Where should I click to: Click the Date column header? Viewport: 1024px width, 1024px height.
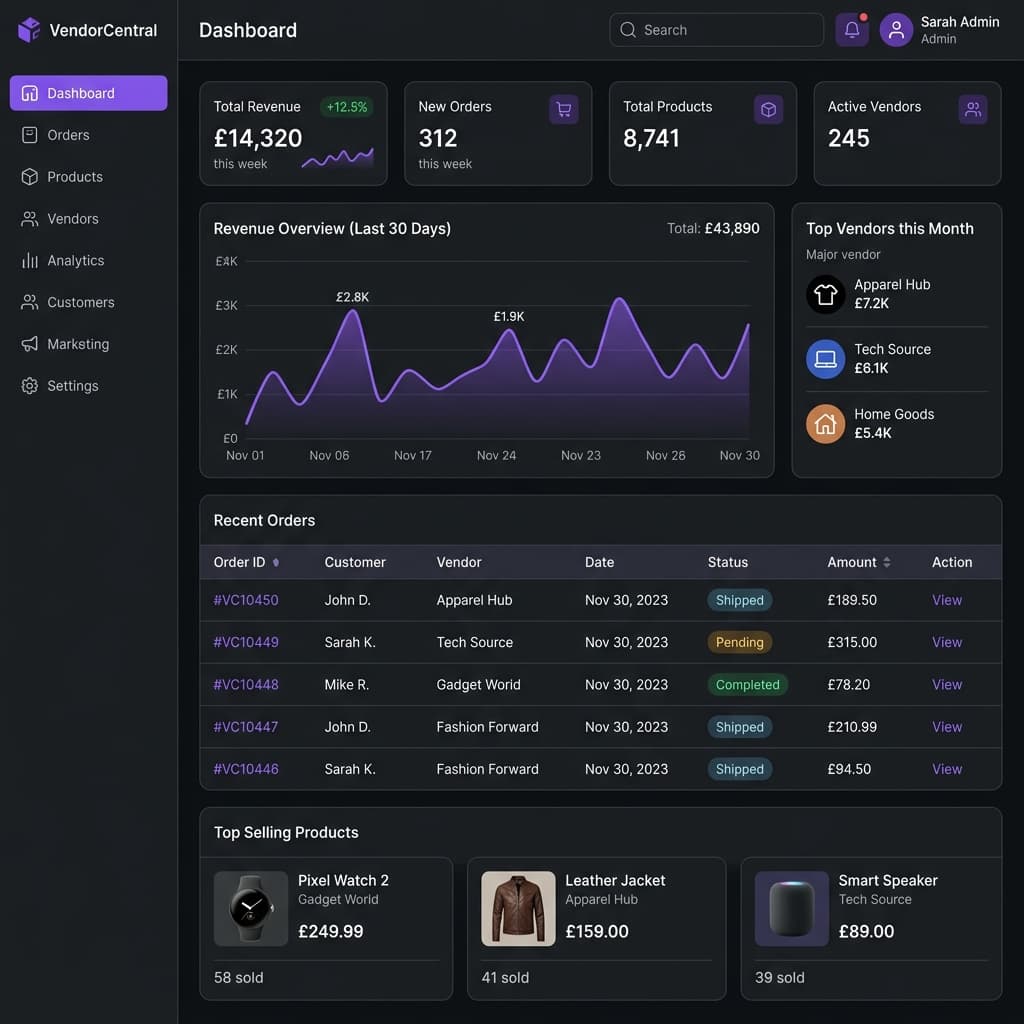pos(599,562)
